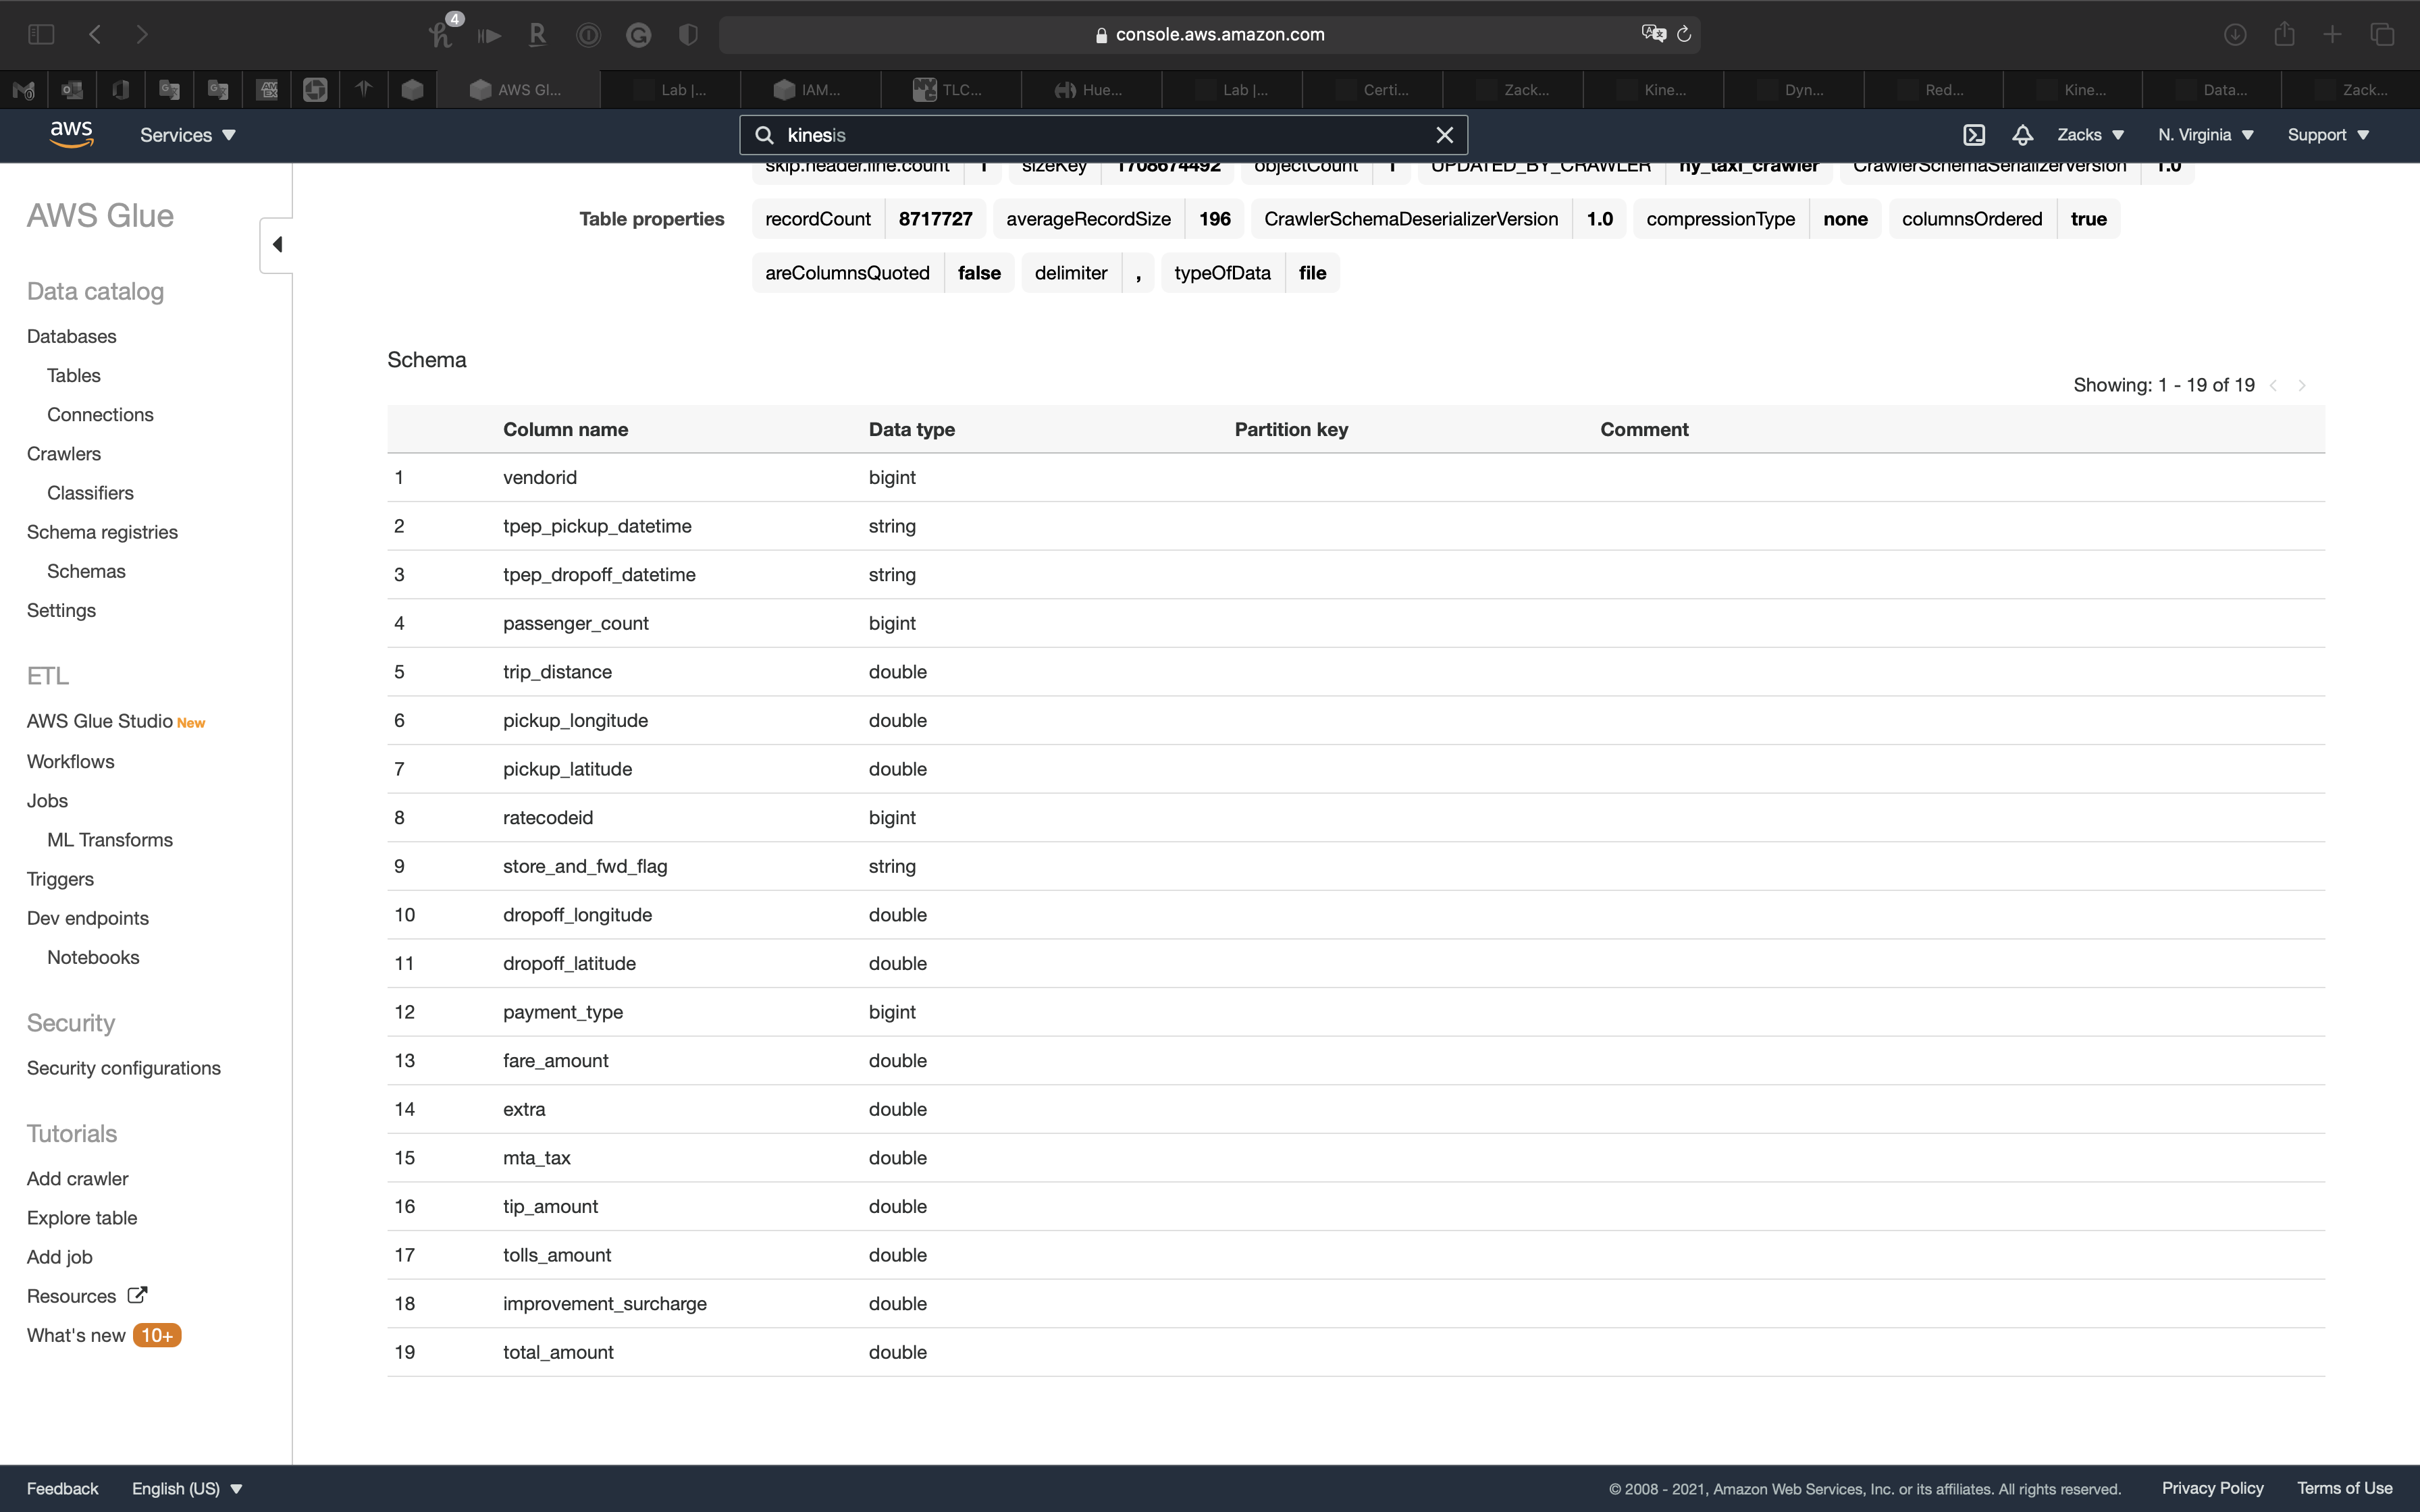Expand the Support menu

pos(2328,135)
